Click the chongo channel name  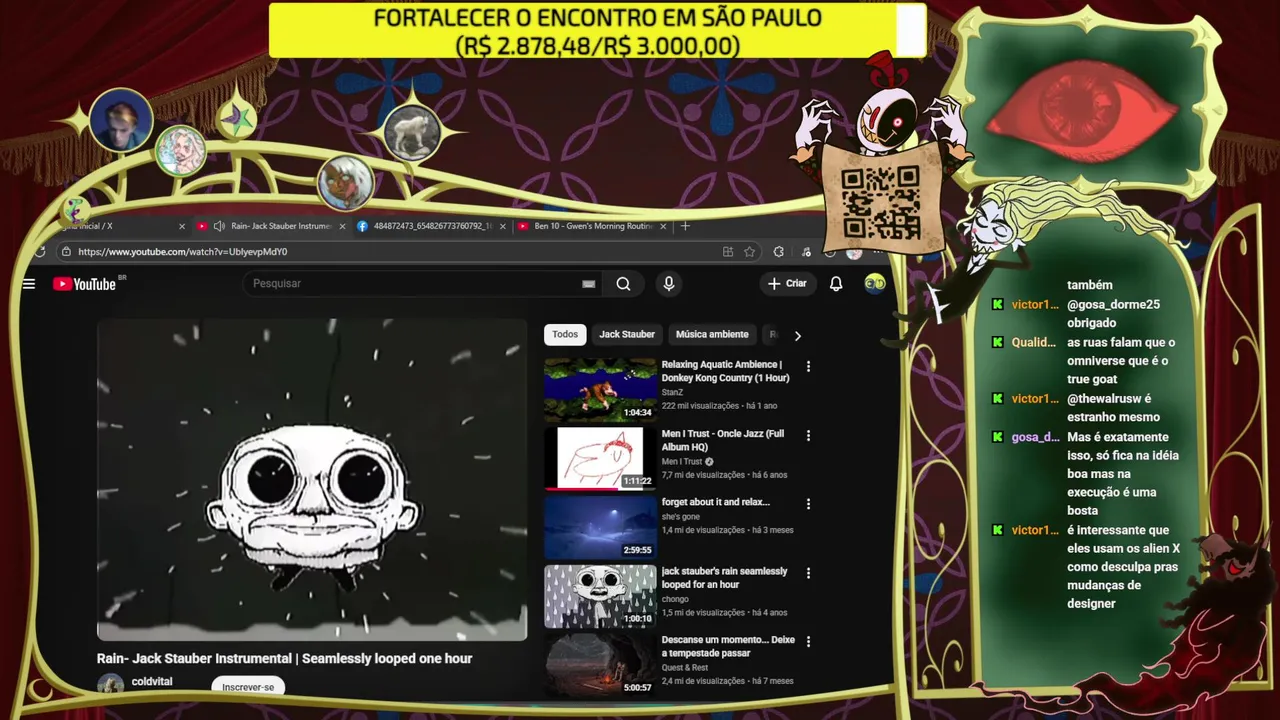[x=675, y=599]
